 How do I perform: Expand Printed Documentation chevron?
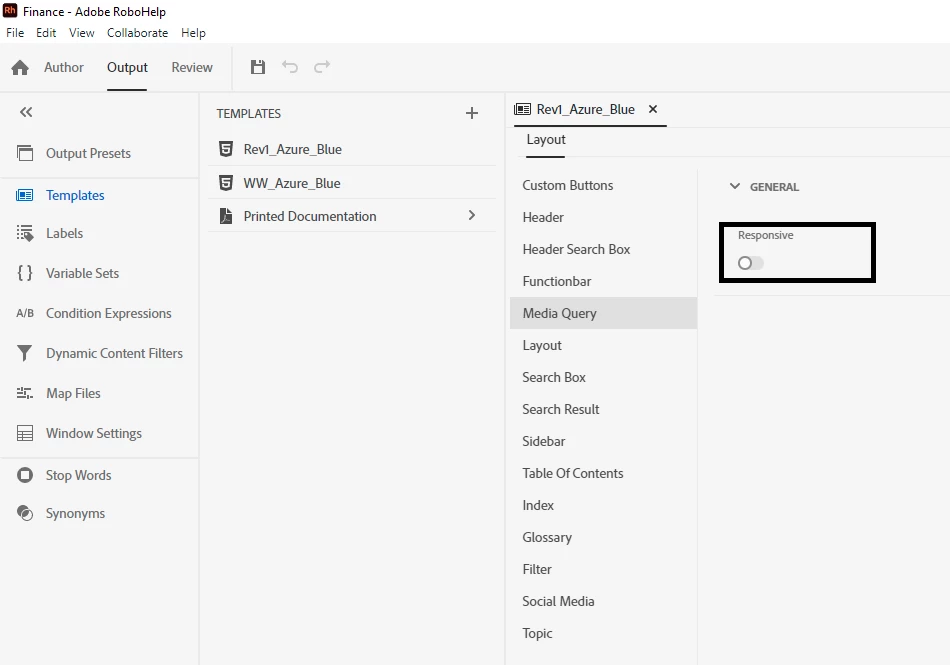click(472, 215)
